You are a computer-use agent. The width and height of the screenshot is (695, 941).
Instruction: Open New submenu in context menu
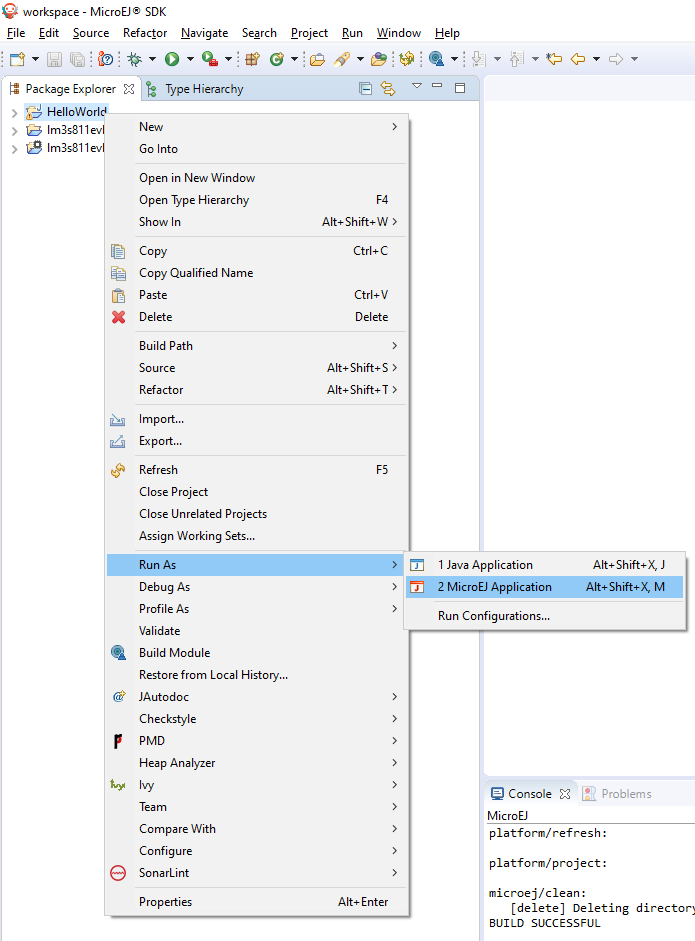tap(256, 127)
